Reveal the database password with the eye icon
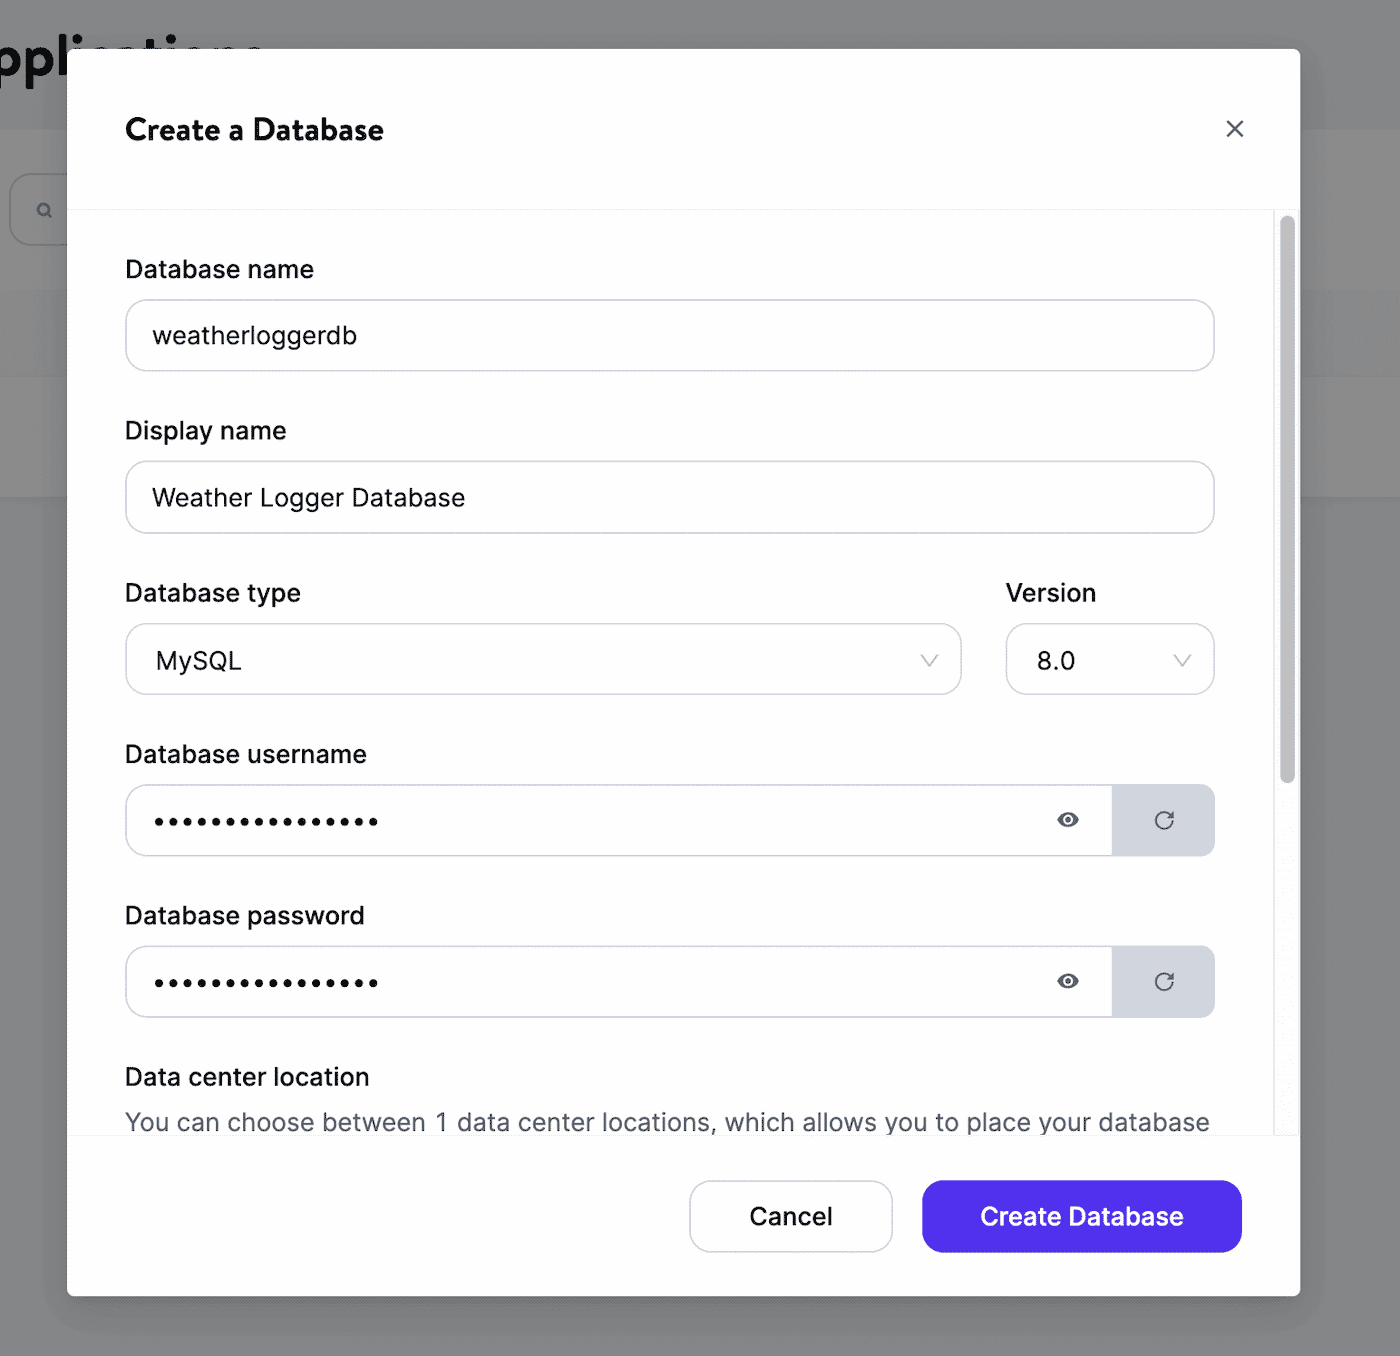 [1068, 981]
